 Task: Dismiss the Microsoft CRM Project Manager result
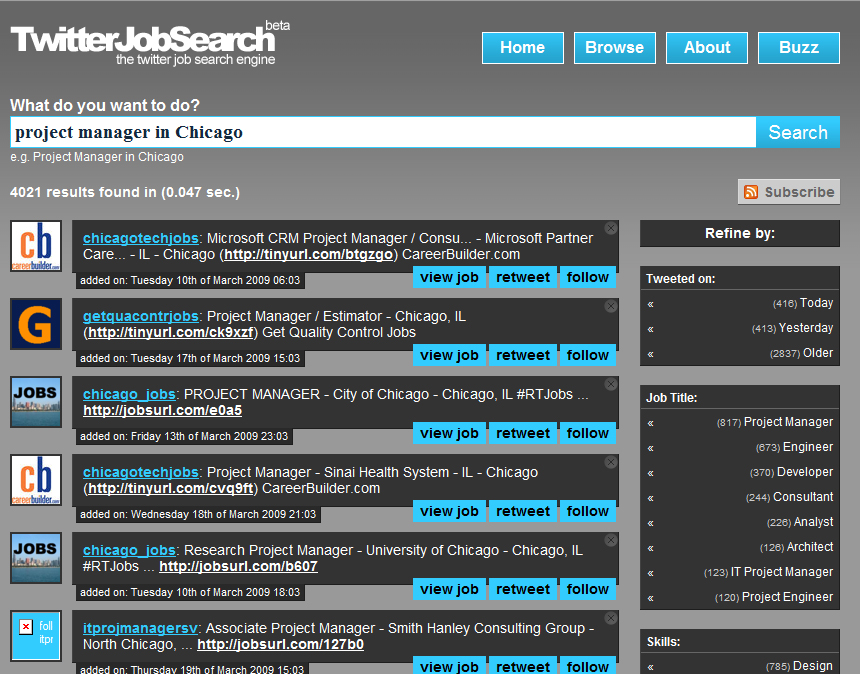610,228
